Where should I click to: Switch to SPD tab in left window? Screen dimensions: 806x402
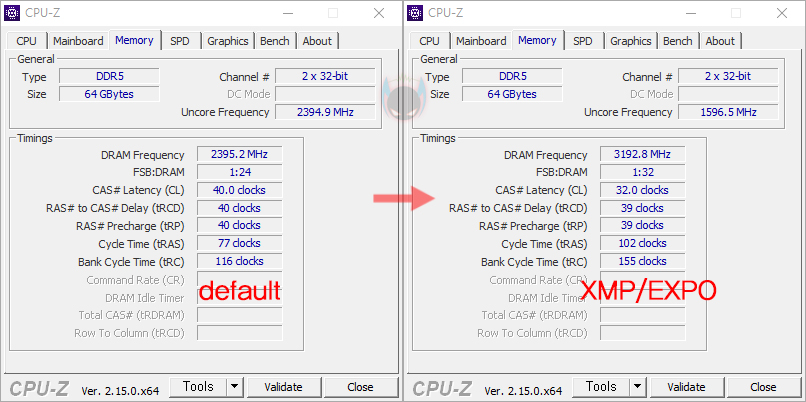click(180, 41)
